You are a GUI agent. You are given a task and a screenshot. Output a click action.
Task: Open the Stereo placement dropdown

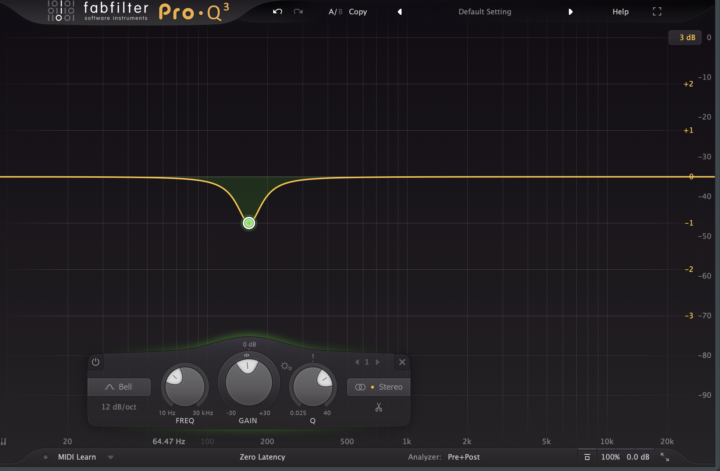coord(378,387)
